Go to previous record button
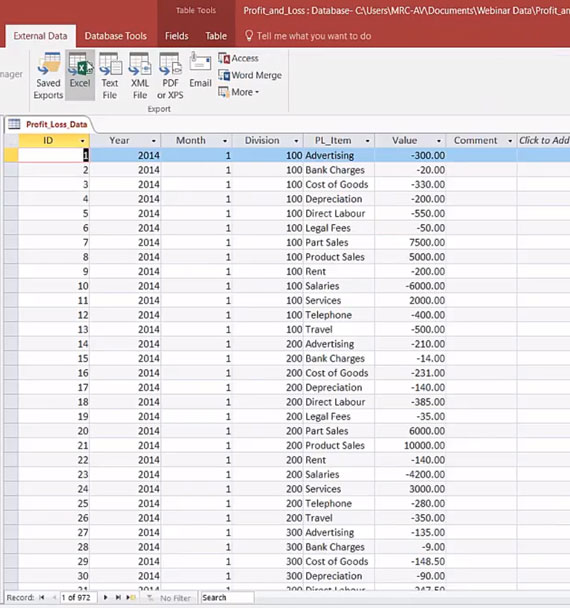Image resolution: width=570 pixels, height=608 pixels. point(54,598)
